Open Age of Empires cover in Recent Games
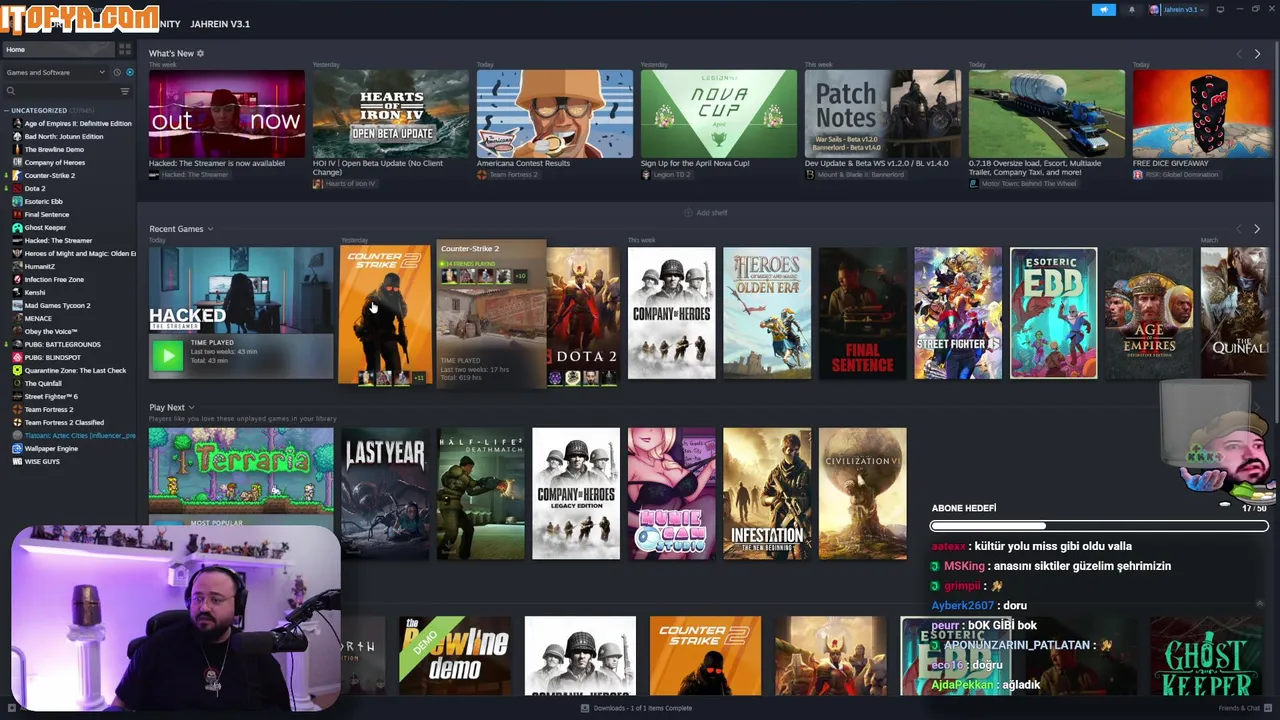The height and width of the screenshot is (720, 1280). [x=1149, y=313]
